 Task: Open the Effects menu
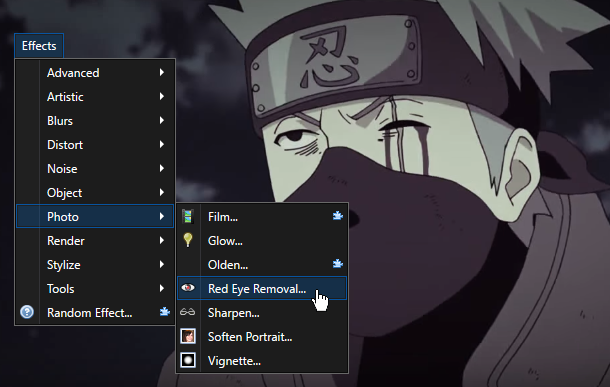pyautogui.click(x=39, y=46)
